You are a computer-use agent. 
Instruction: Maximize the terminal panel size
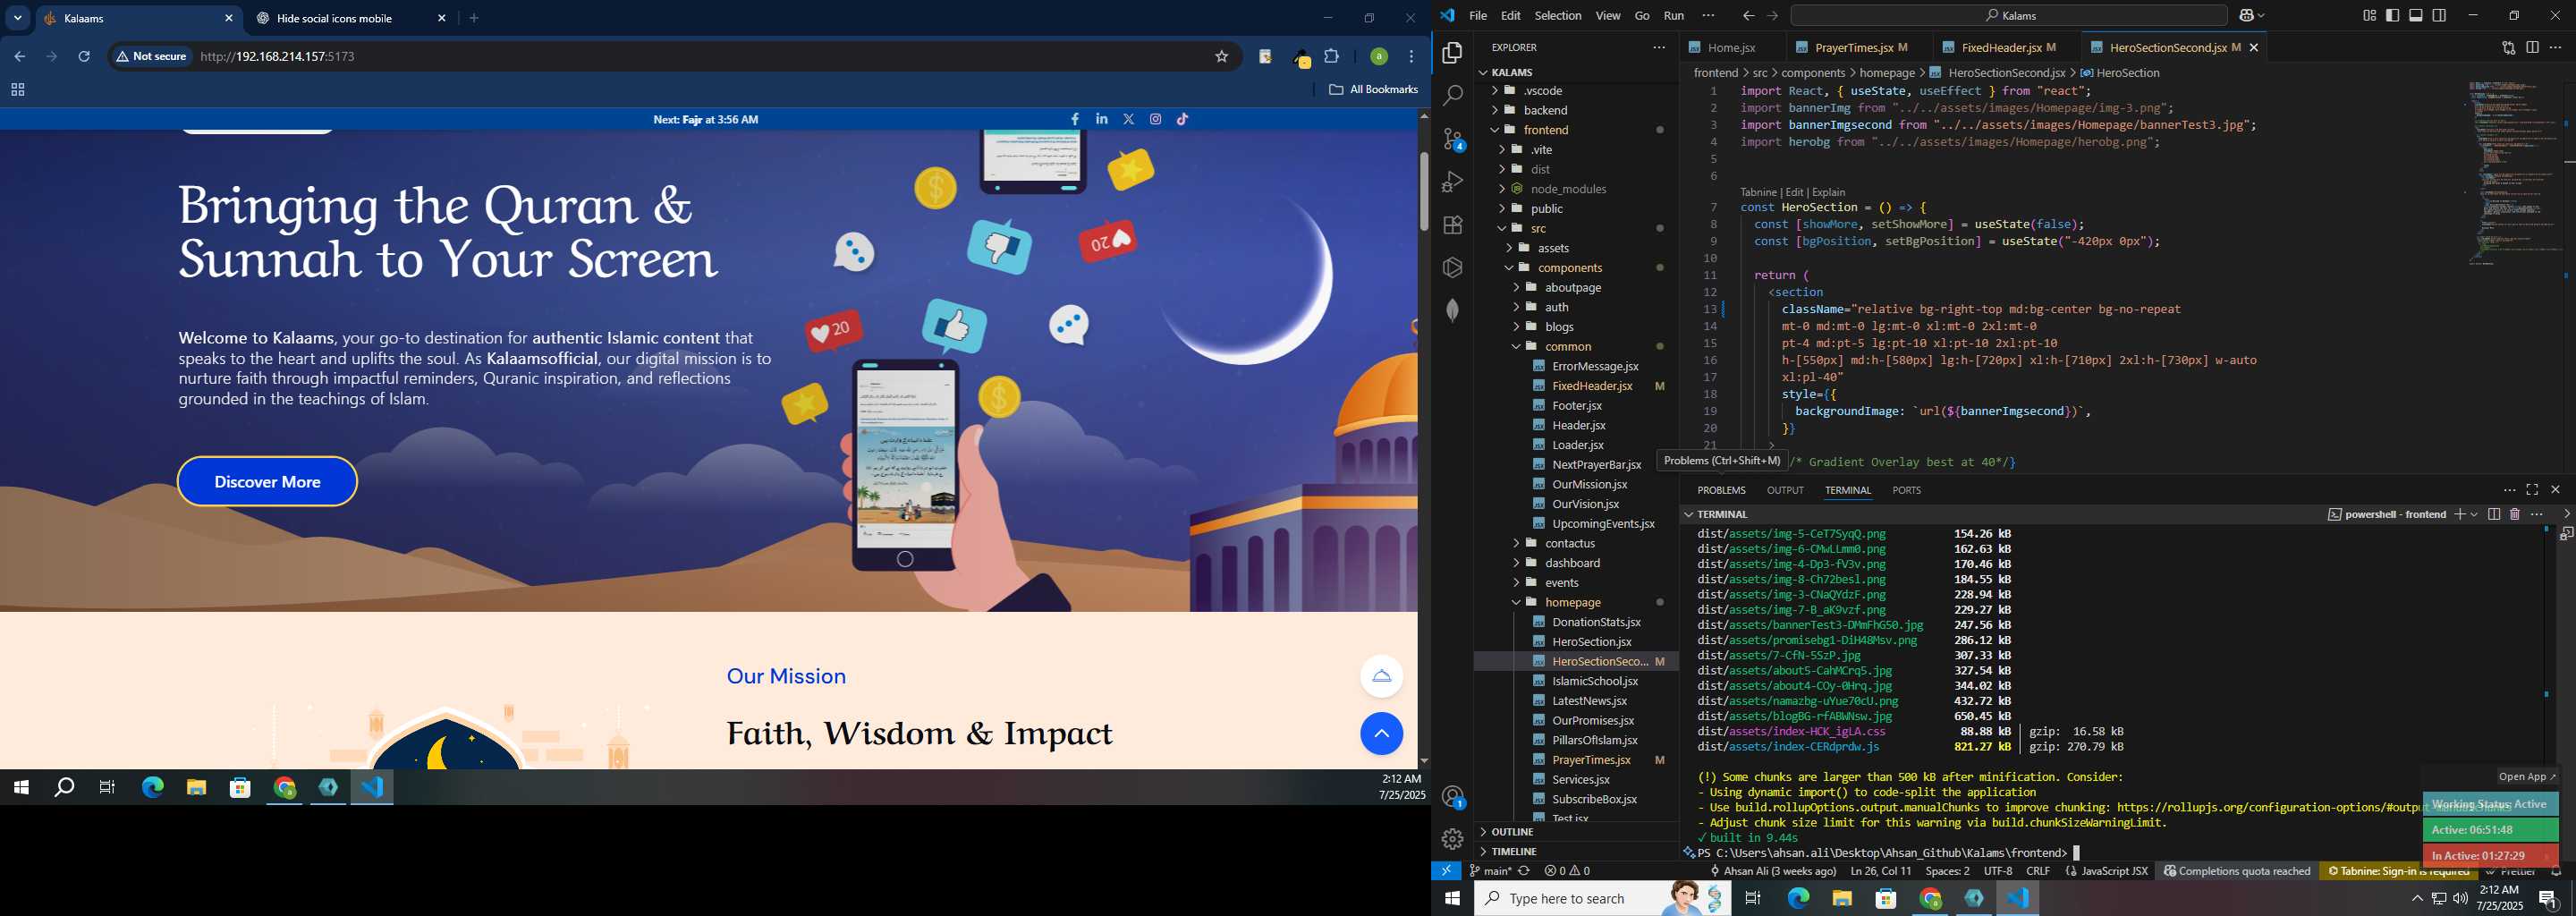pyautogui.click(x=2532, y=490)
